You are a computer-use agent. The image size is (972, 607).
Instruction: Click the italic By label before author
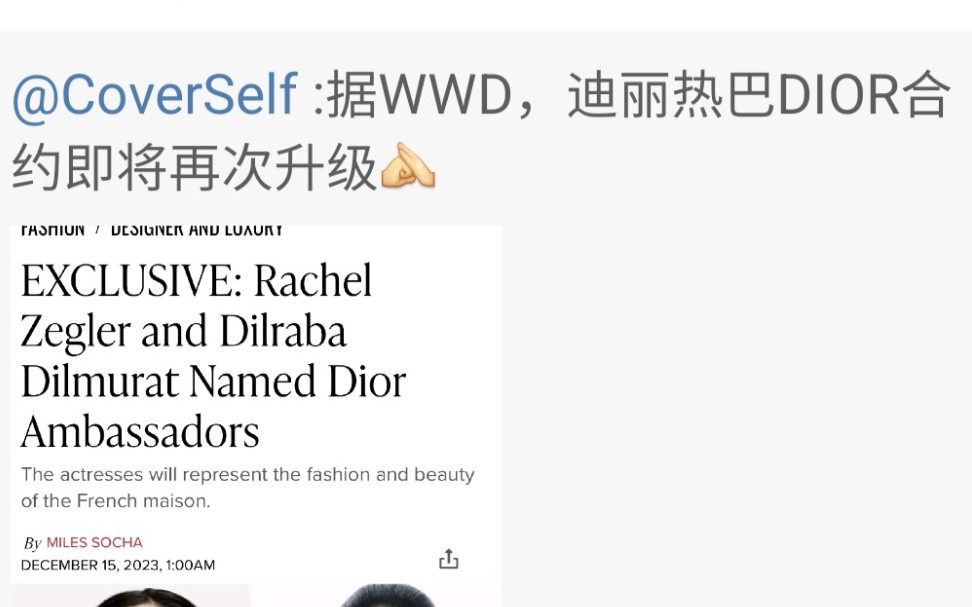(32, 543)
